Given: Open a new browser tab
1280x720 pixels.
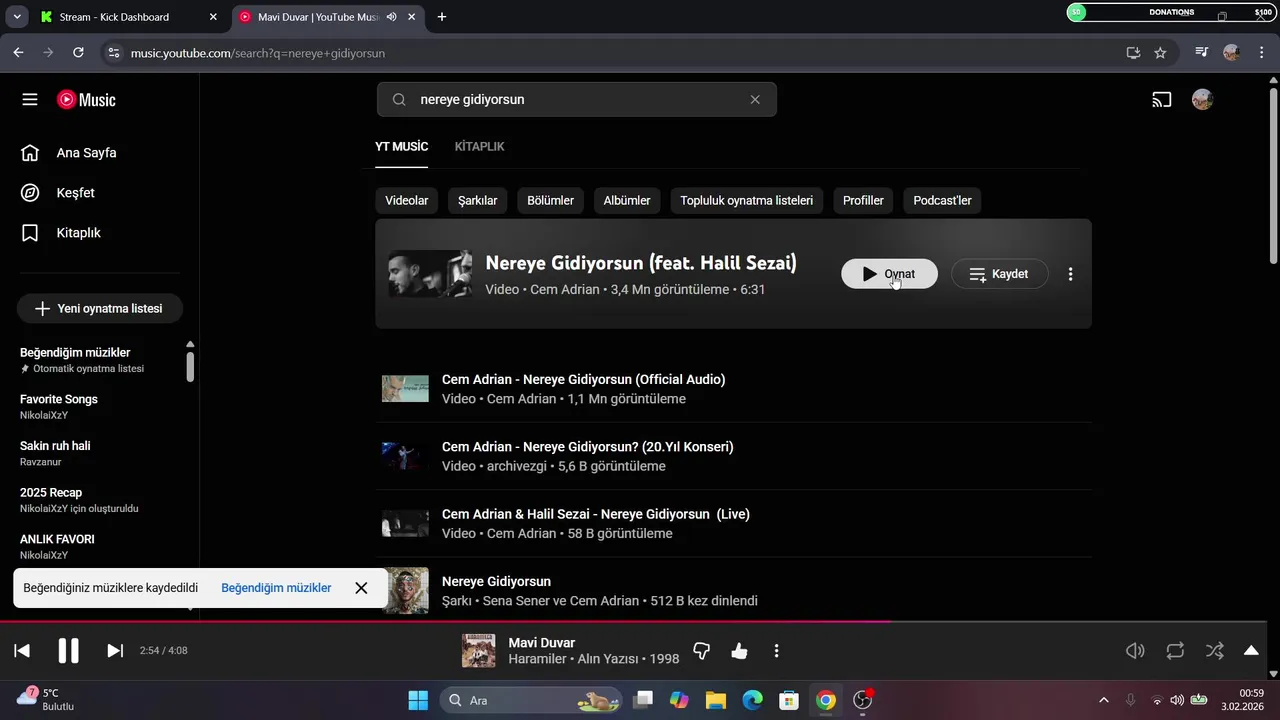Looking at the screenshot, I should [x=442, y=17].
